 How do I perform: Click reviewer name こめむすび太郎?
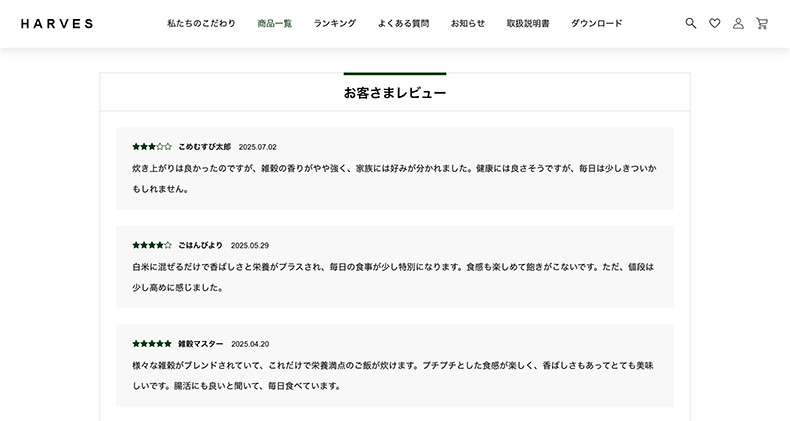click(205, 147)
